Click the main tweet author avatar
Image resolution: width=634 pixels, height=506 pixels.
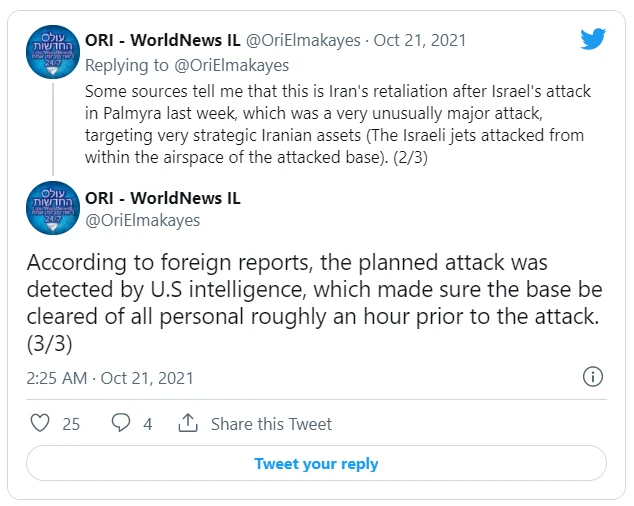pos(53,209)
